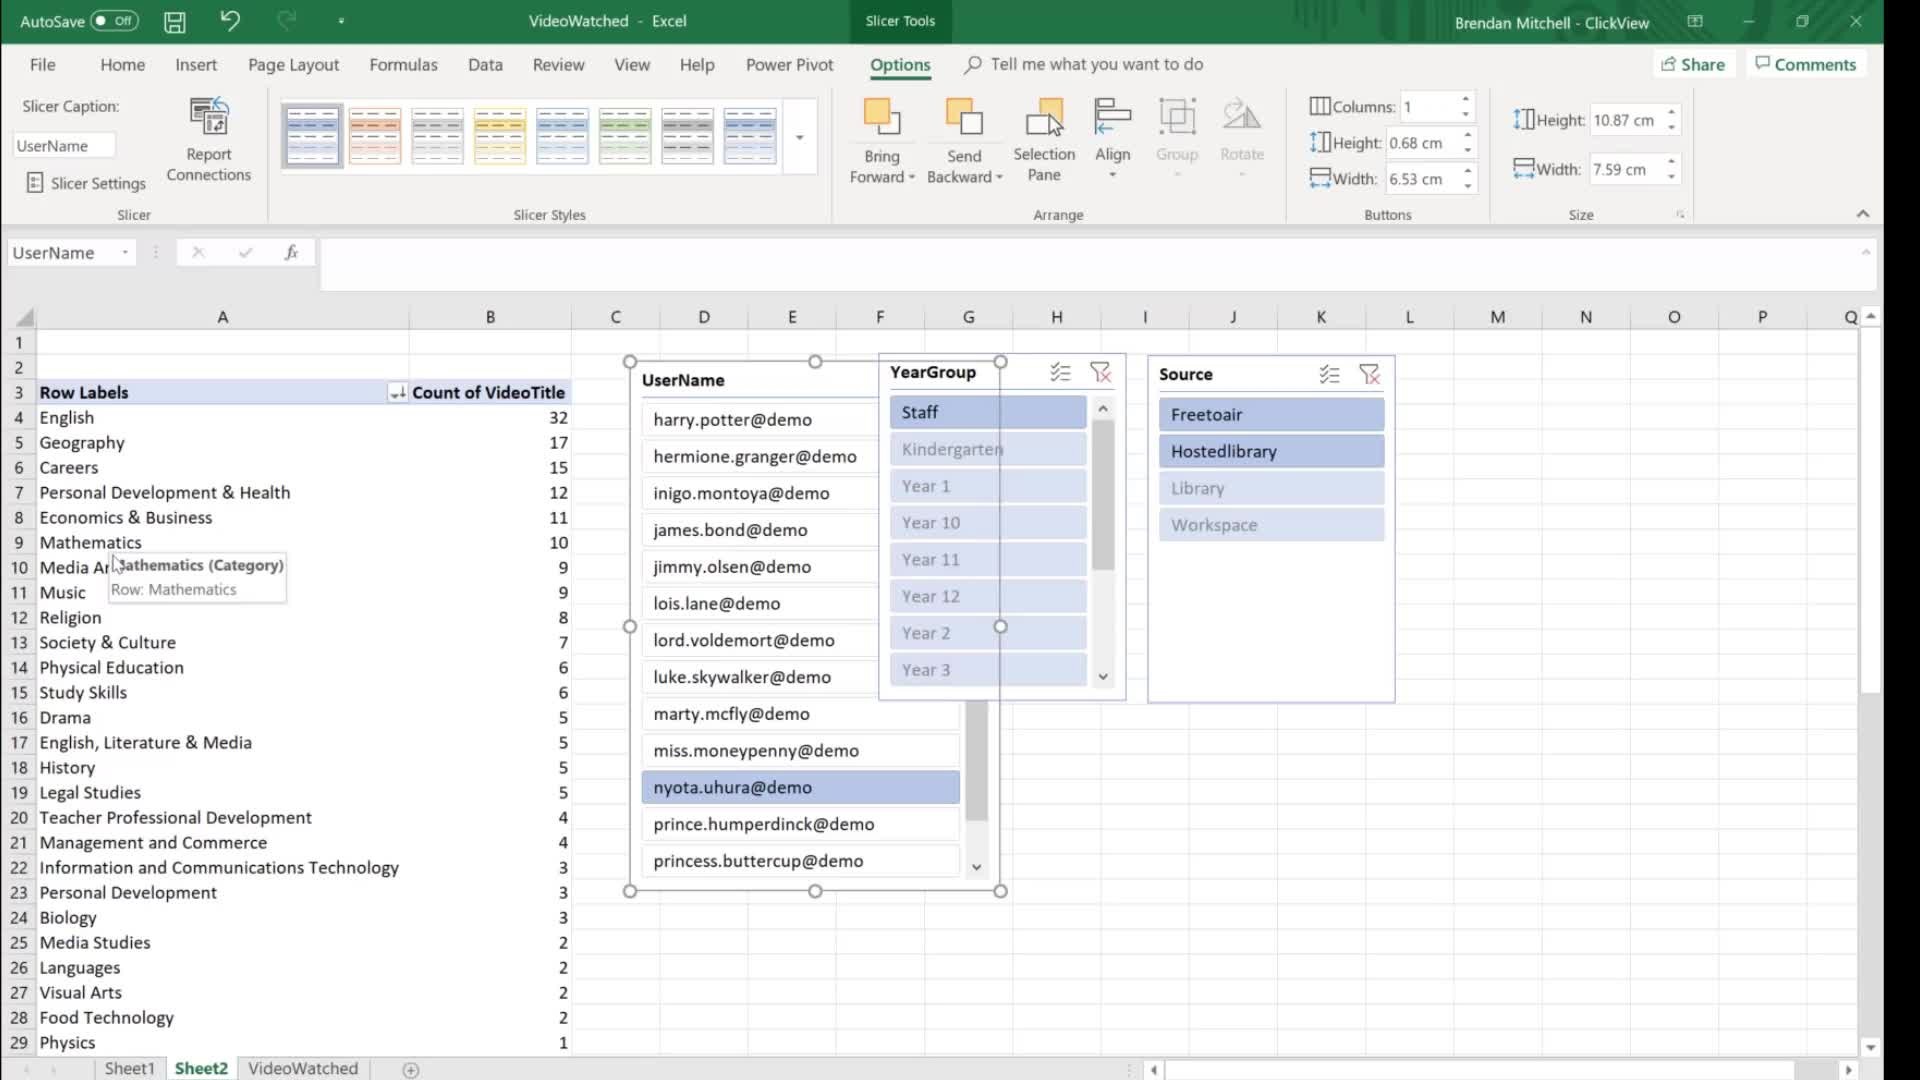Increase slicer button Height with stepper arrow
The width and height of the screenshot is (1920, 1080).
point(1467,136)
